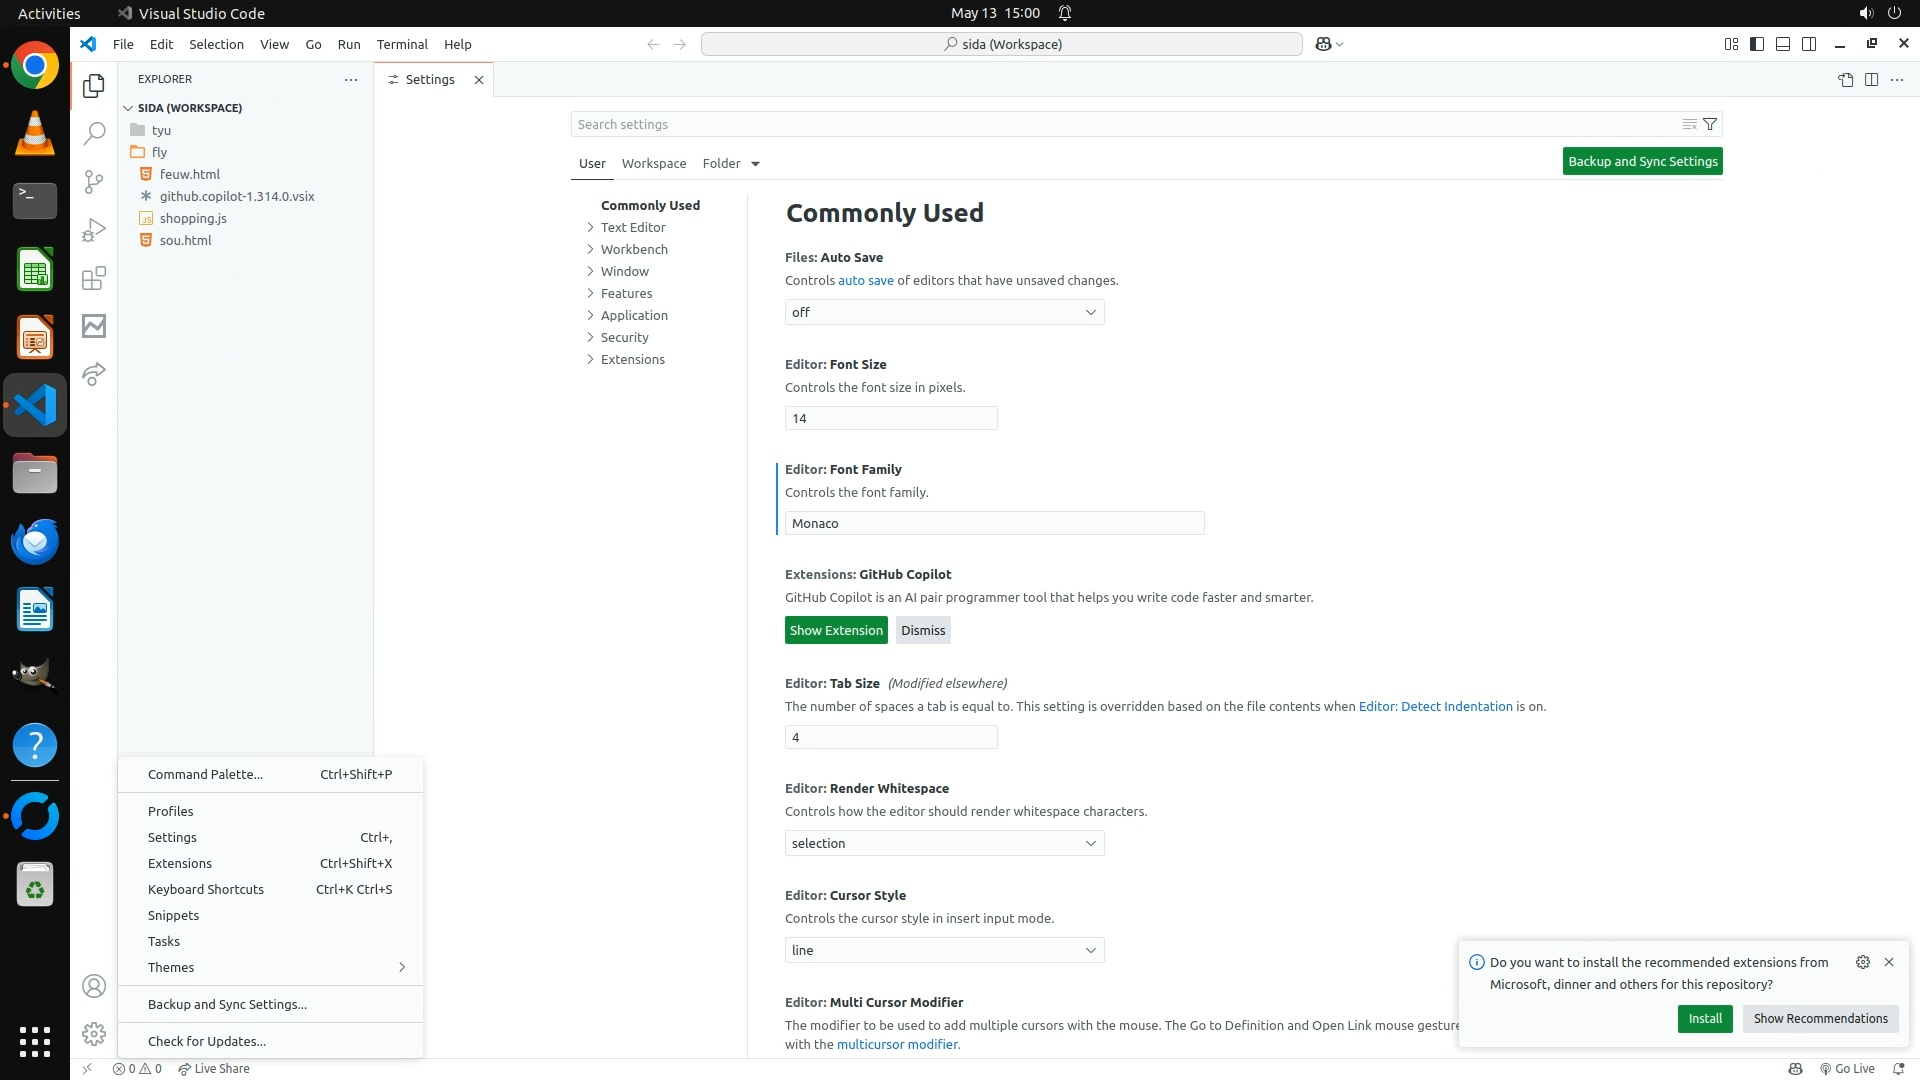Open Run and Debug view icon
1920x1080 pixels.
pos(94,230)
